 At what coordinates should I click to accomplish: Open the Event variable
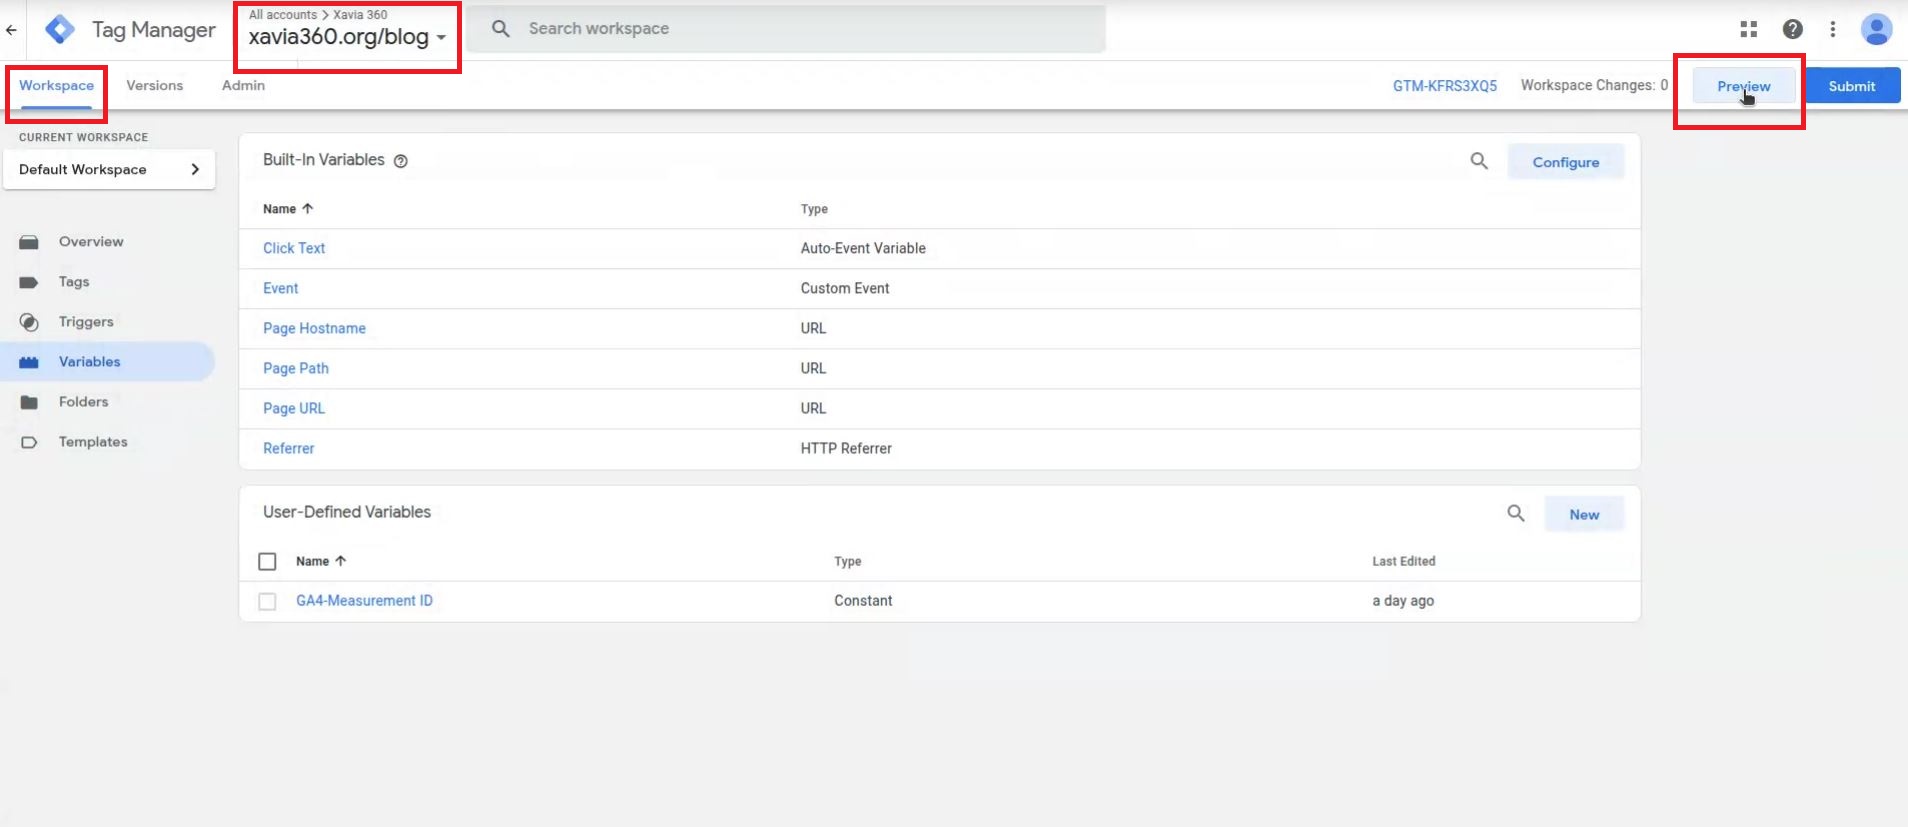(280, 288)
